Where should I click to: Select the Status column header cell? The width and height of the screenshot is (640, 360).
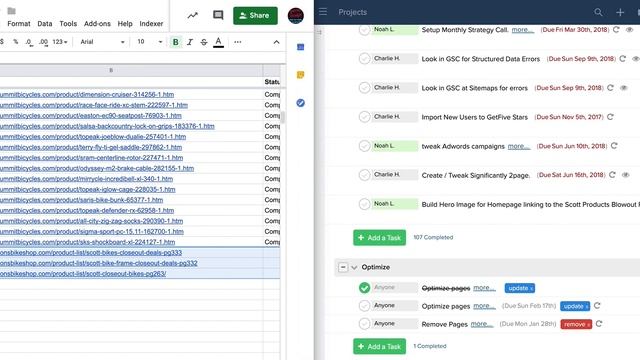[272, 82]
